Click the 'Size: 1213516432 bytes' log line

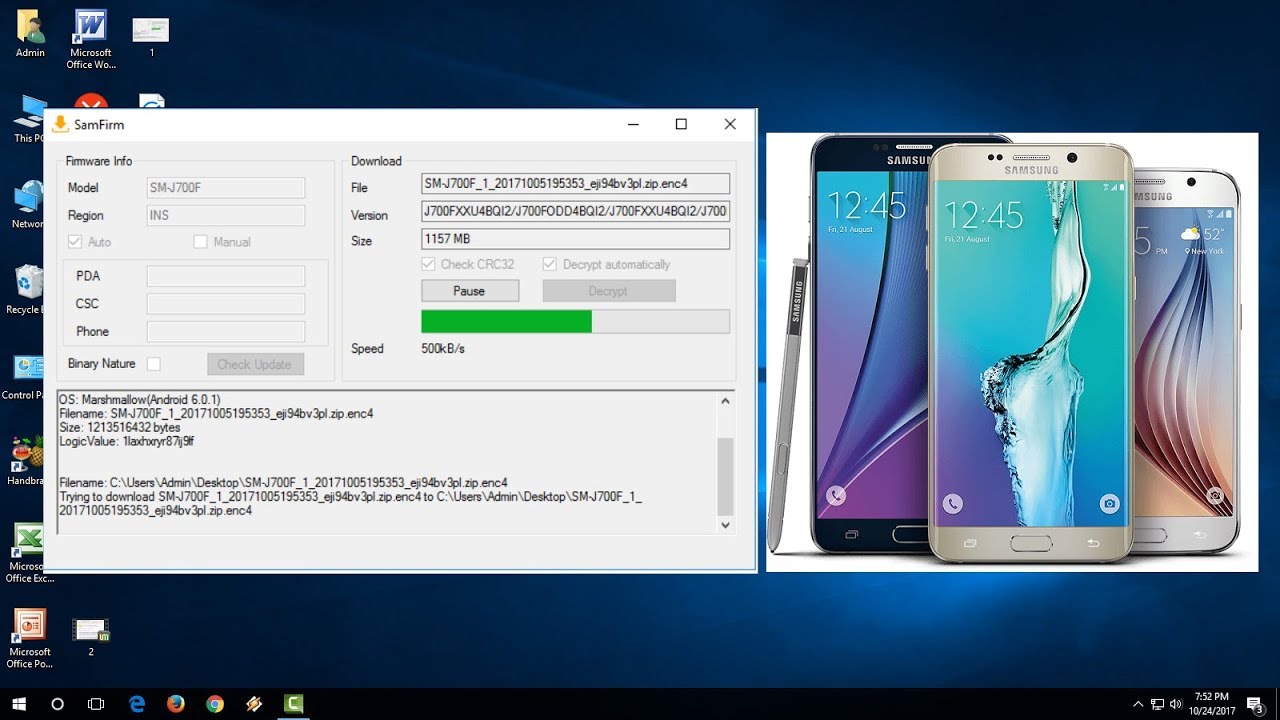(x=120, y=427)
